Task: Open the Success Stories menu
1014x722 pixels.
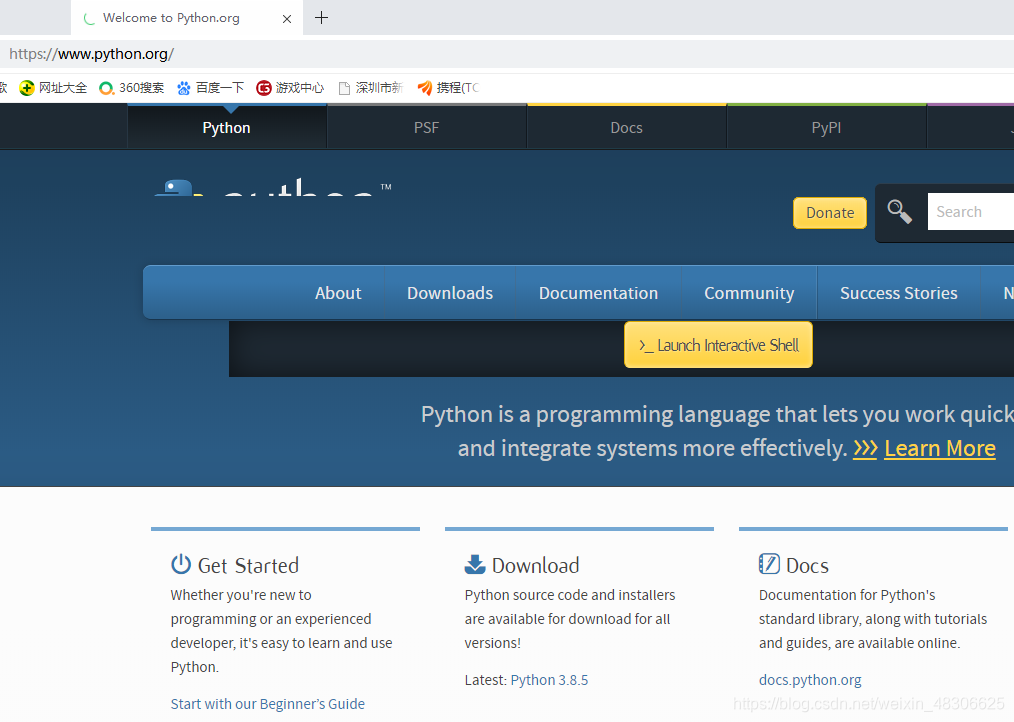Action: coord(898,293)
